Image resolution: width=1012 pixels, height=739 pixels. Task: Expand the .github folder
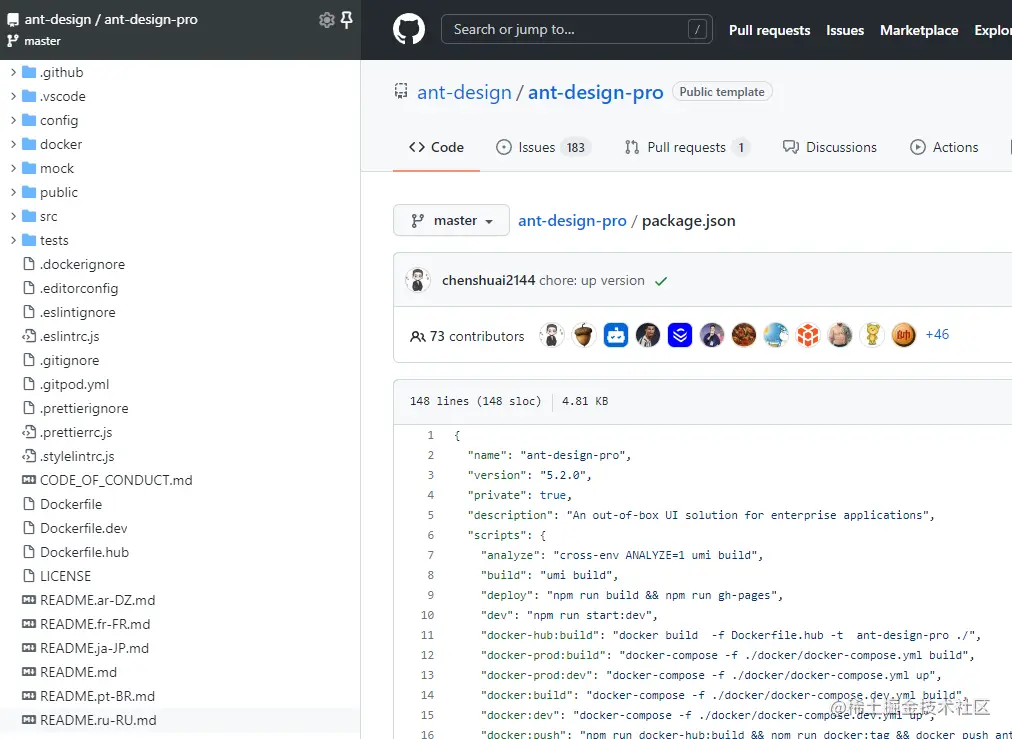click(x=14, y=72)
